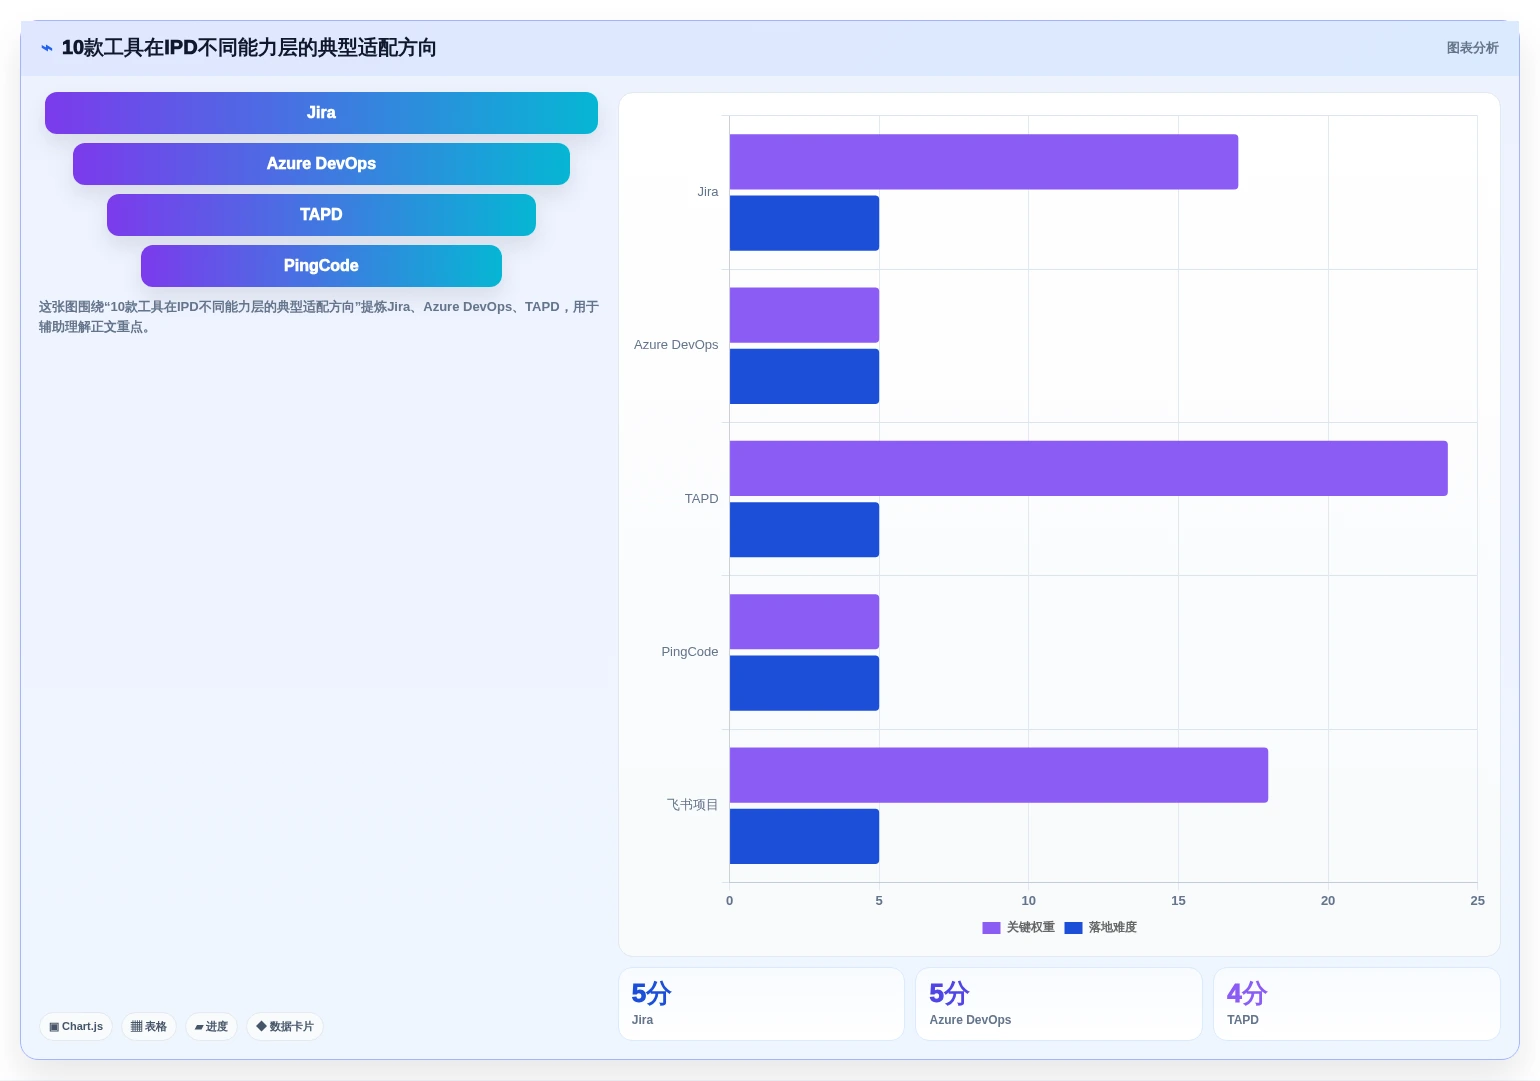Image resolution: width=1540 pixels, height=1081 pixels.
Task: Click the Jira y-axis label
Action: [x=708, y=192]
